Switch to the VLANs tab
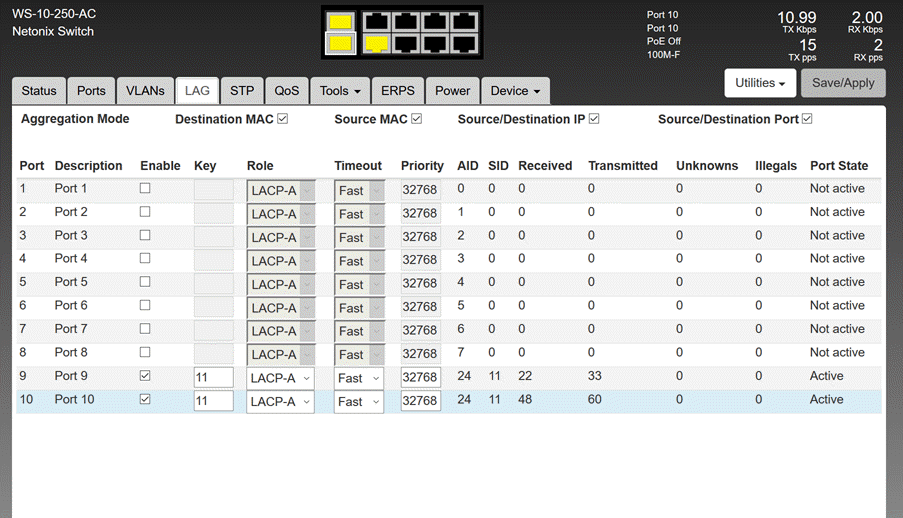Viewport: 903px width, 518px height. tap(145, 91)
